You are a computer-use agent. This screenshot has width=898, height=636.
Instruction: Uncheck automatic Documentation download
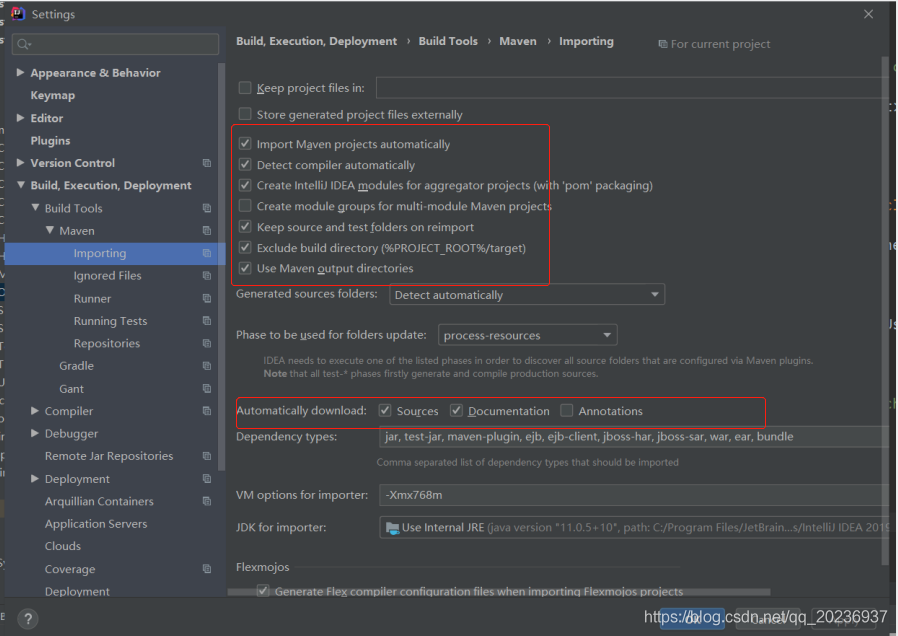tap(456, 410)
